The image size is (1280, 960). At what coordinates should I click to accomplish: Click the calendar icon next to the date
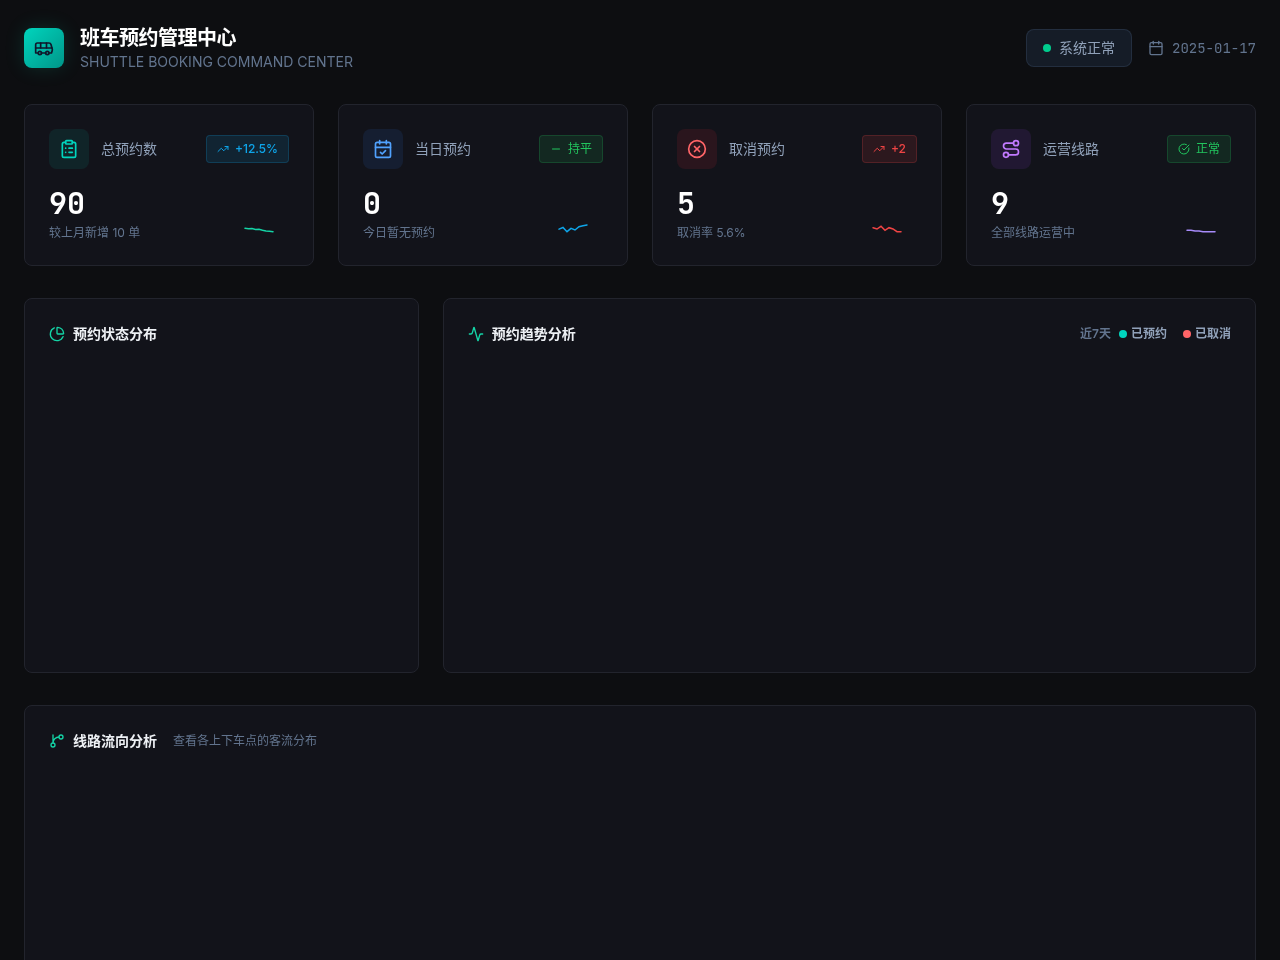point(1156,48)
